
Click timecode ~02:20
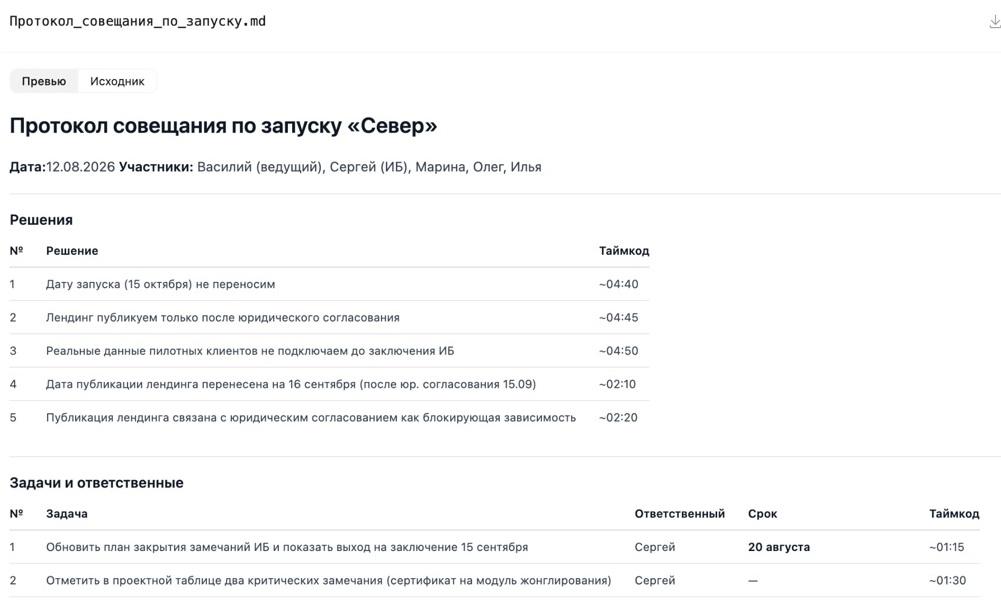coord(618,417)
